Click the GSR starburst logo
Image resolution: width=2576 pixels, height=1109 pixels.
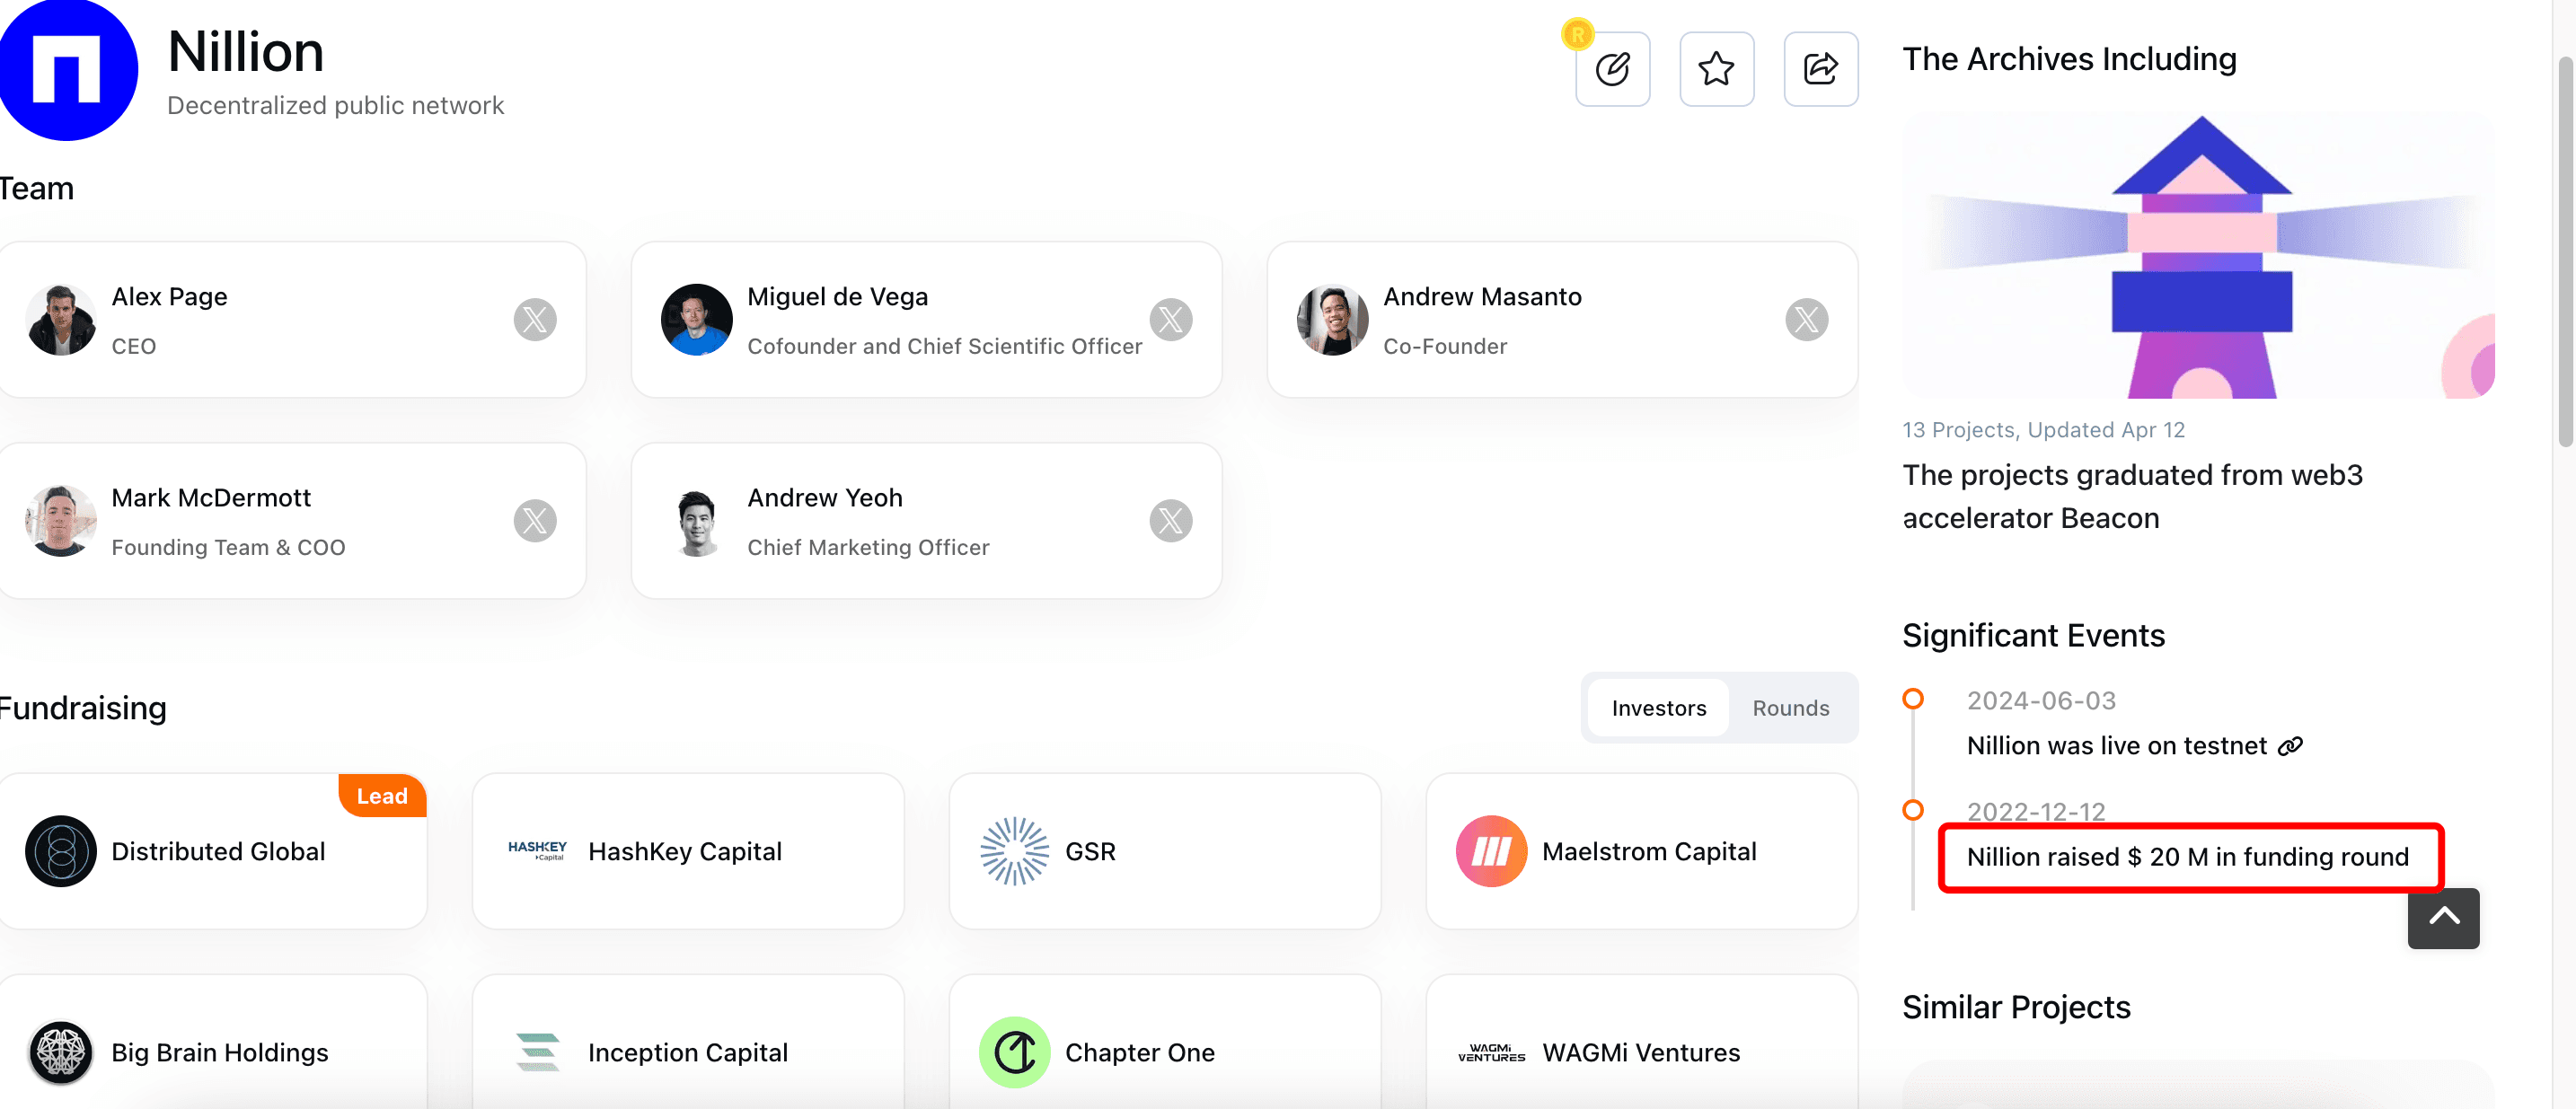tap(1014, 851)
